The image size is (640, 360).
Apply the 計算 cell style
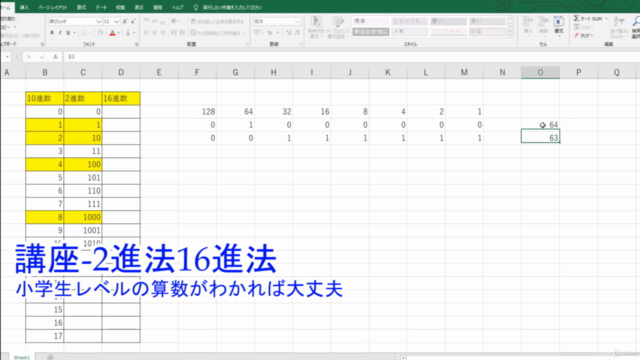(487, 31)
